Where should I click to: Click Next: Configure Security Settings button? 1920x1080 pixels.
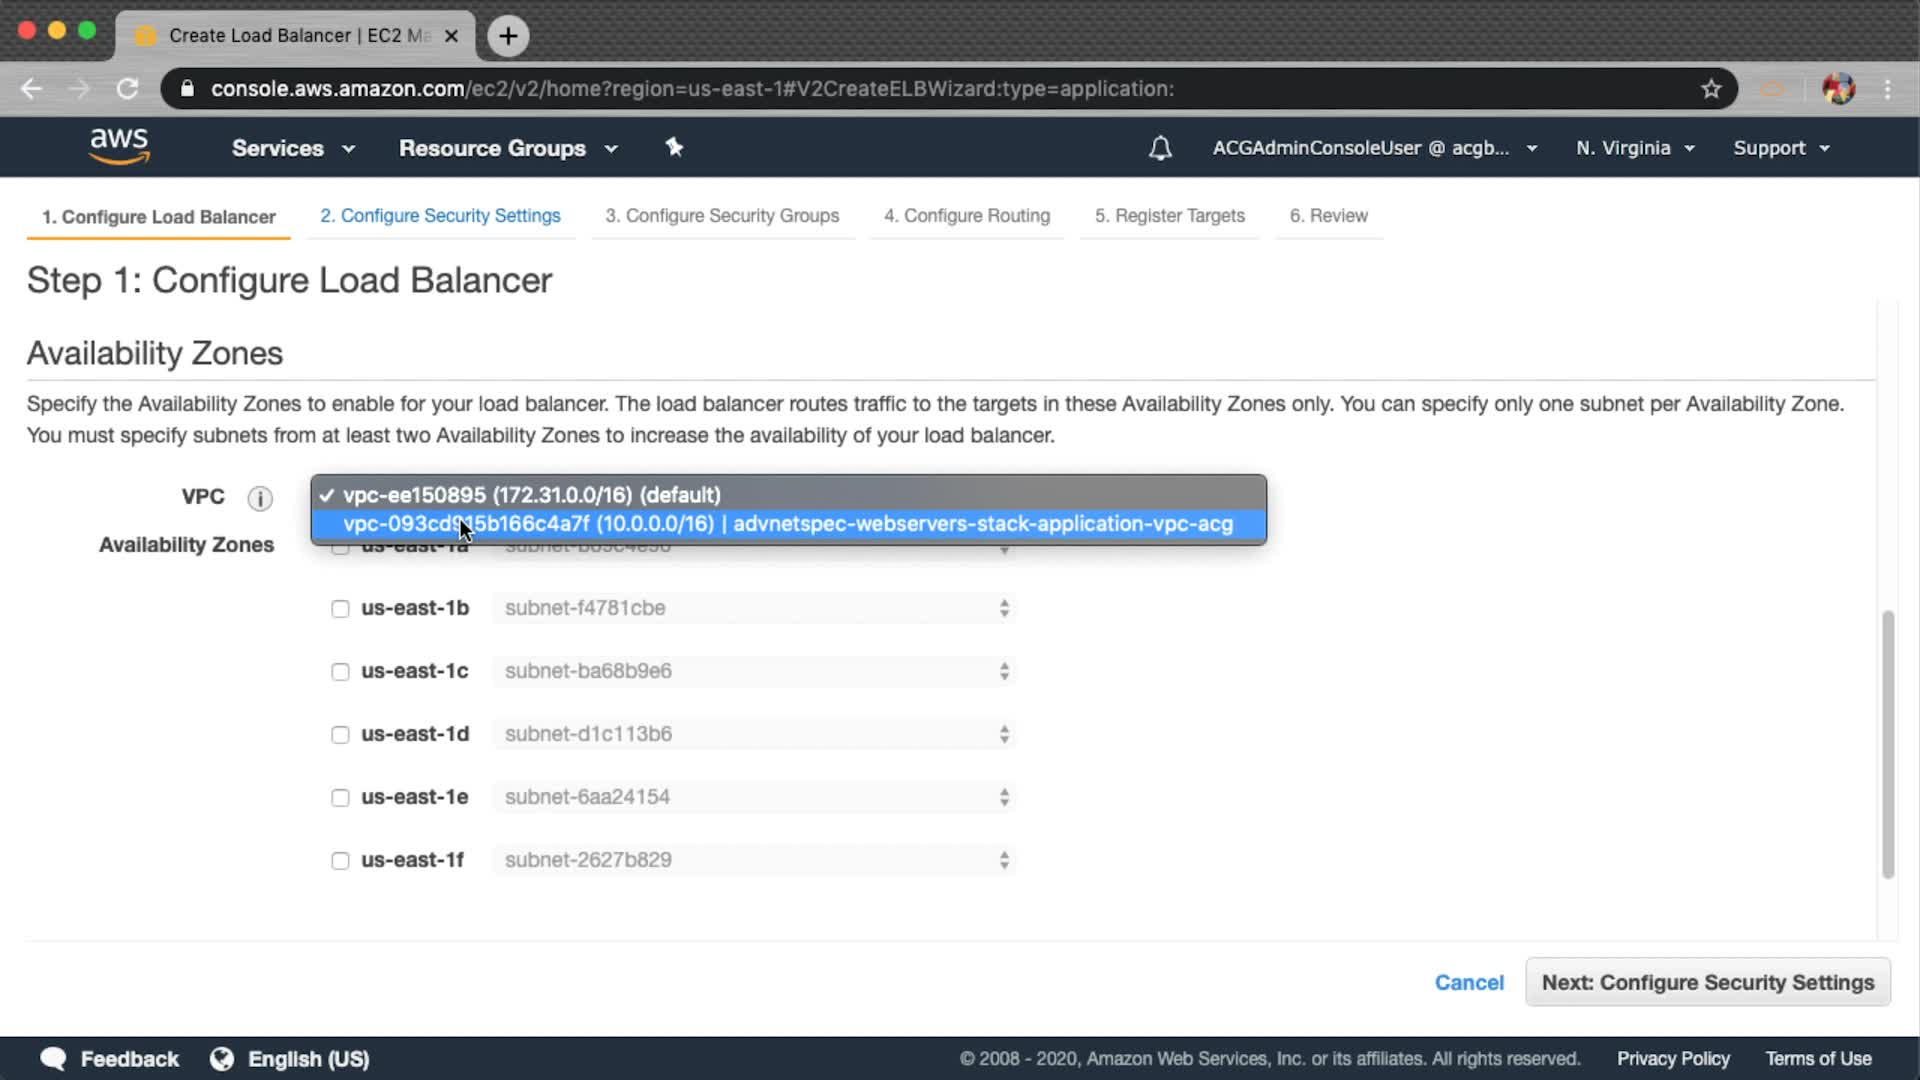coord(1707,982)
